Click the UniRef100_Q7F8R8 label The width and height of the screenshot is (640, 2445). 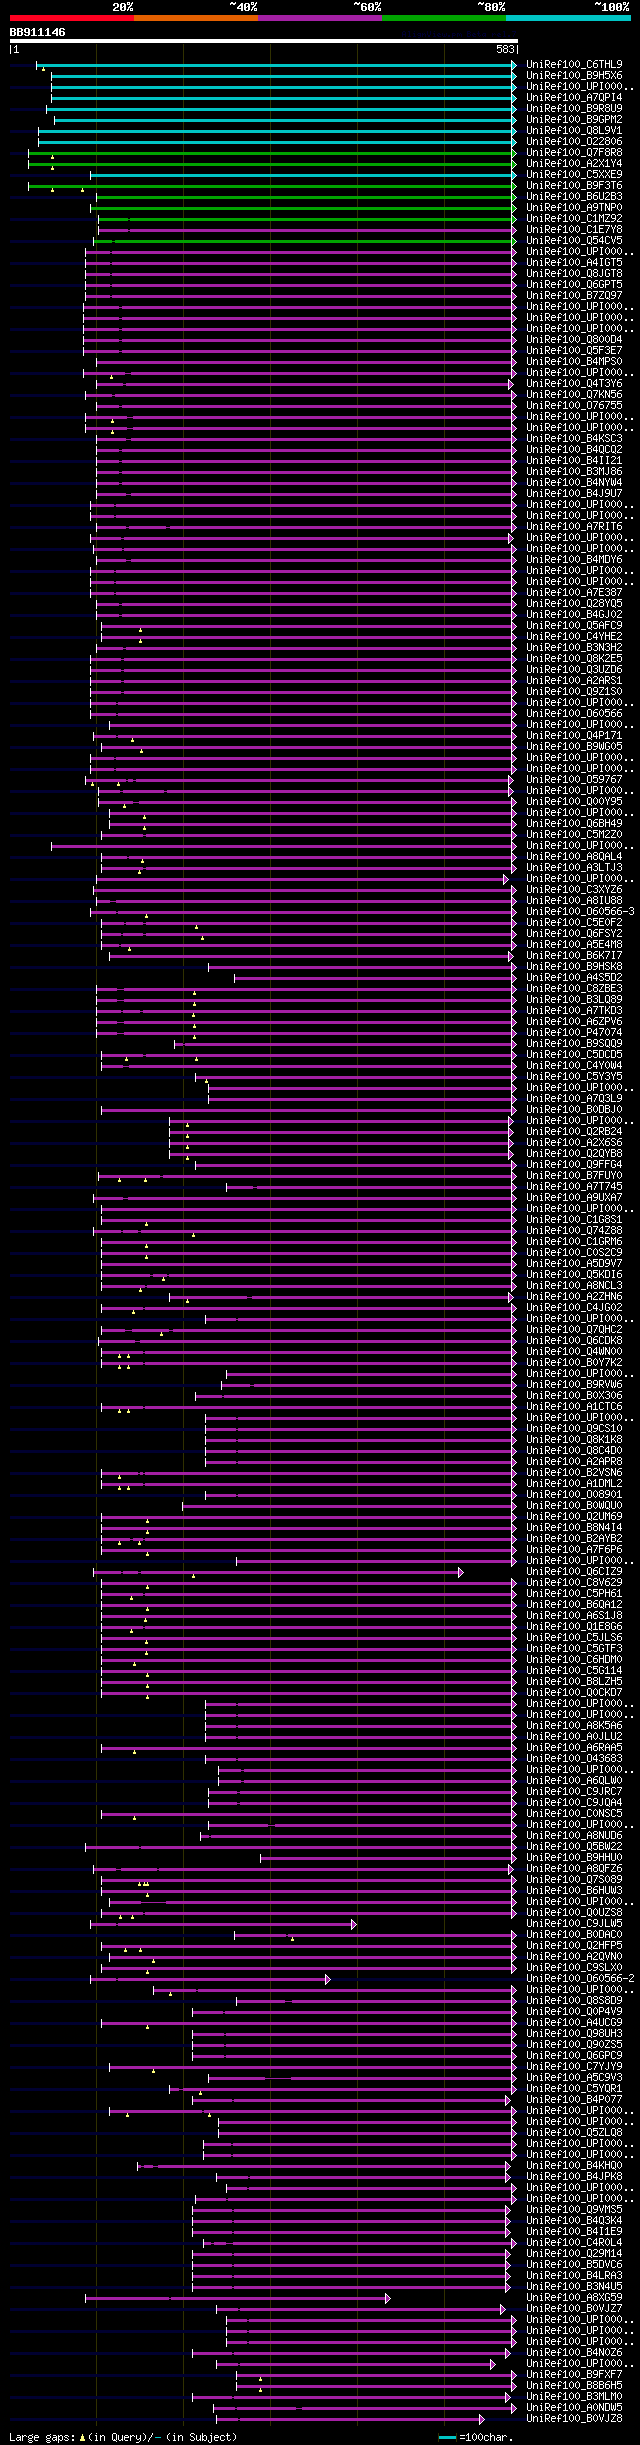[x=574, y=153]
